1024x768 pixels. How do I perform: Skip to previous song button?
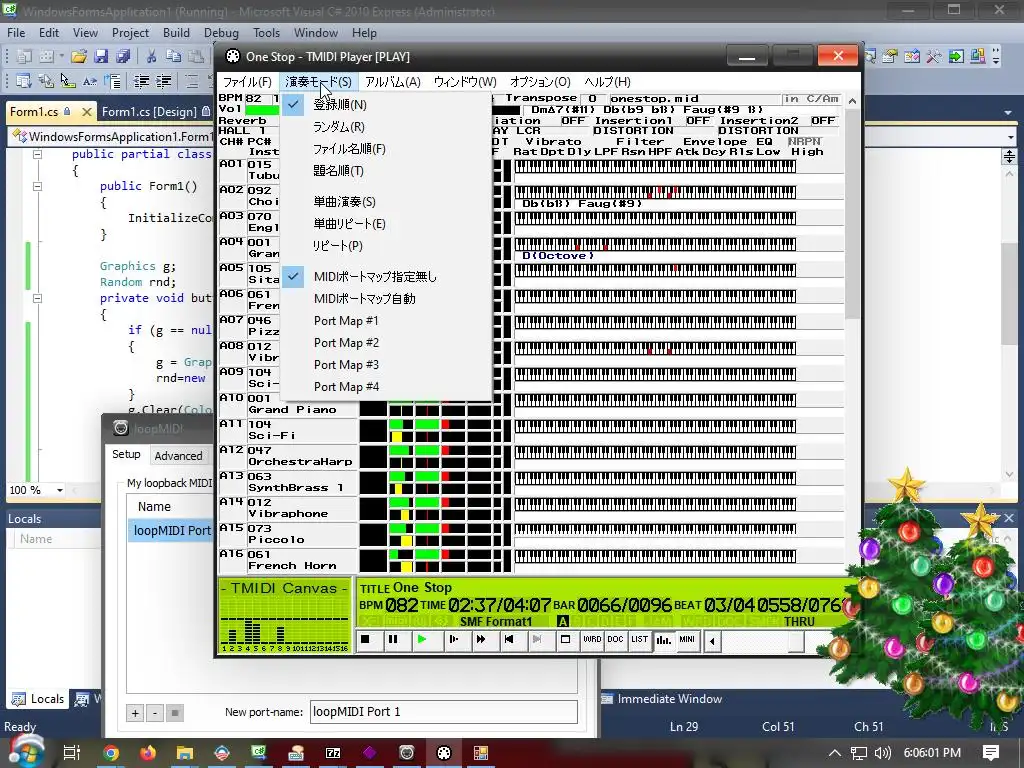point(509,639)
